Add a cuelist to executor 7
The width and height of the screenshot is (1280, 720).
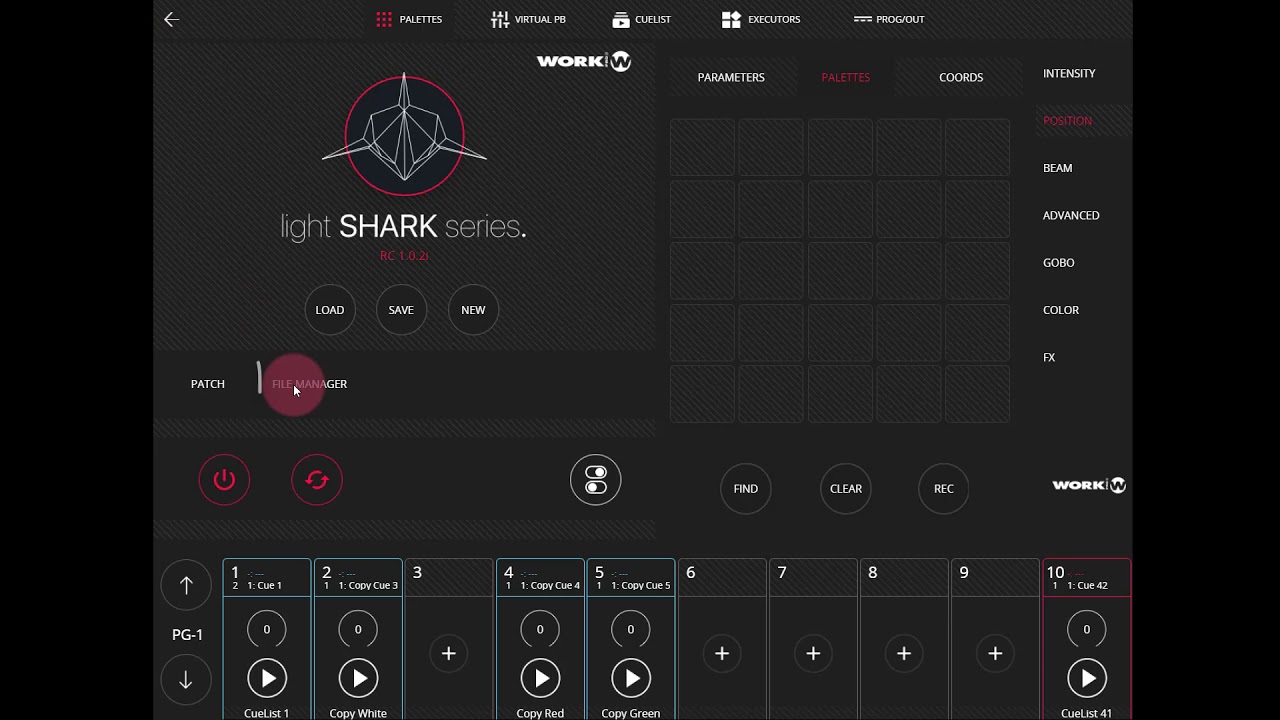[813, 653]
